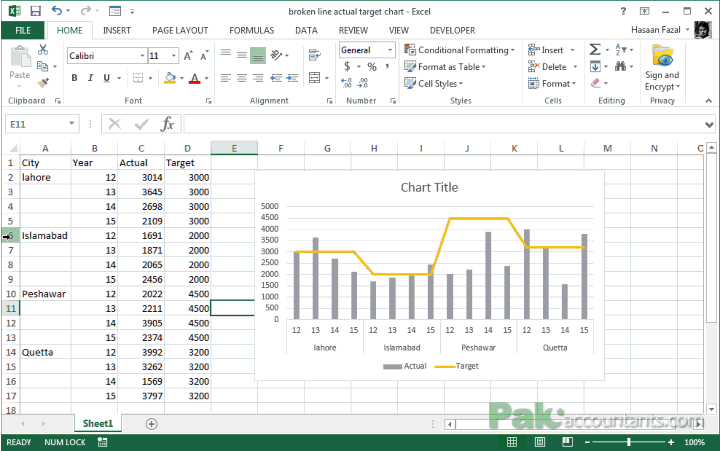Toggle Top Align button
720x451 pixels.
225,55
